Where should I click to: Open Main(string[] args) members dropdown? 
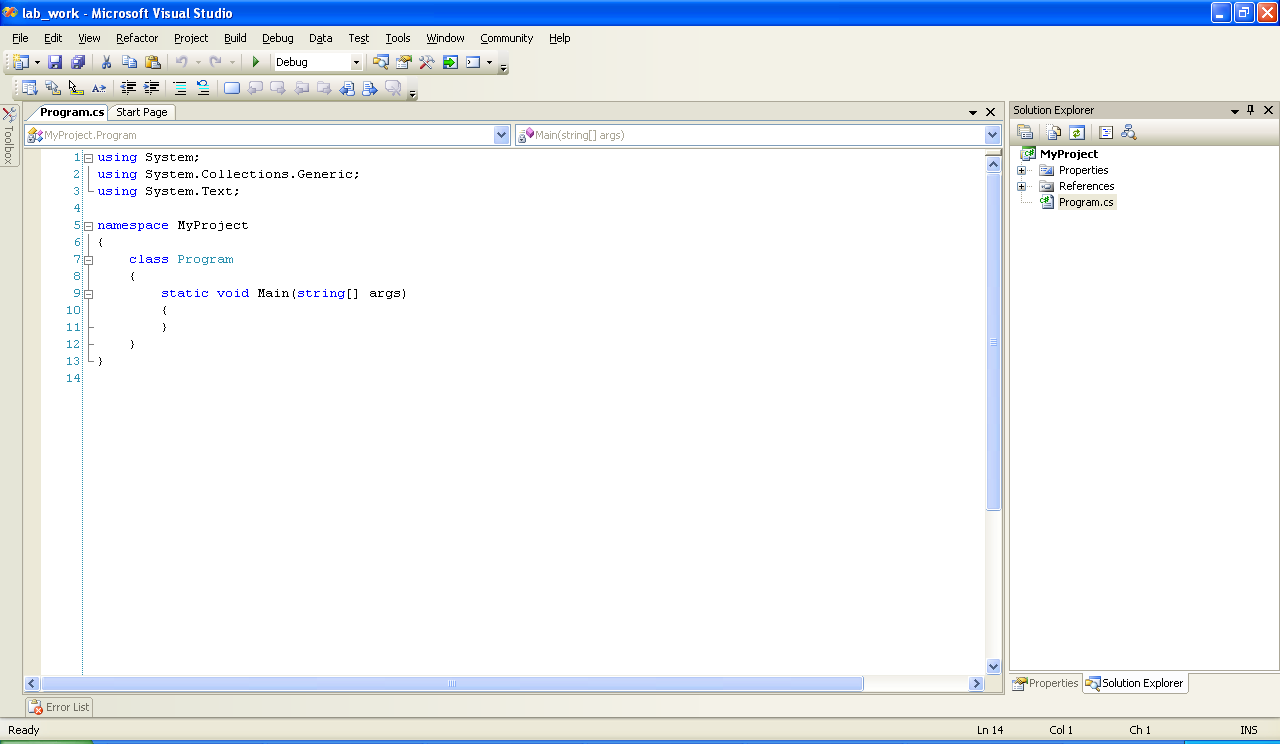(992, 135)
